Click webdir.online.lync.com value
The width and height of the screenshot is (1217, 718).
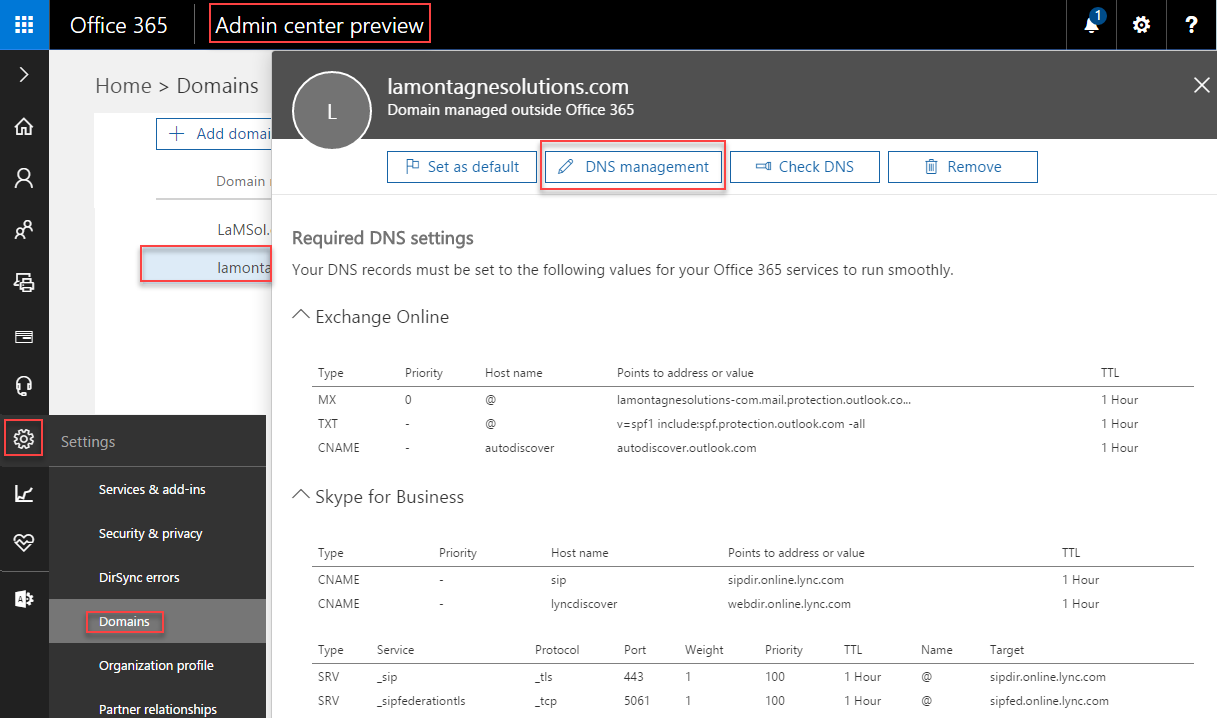[789, 604]
